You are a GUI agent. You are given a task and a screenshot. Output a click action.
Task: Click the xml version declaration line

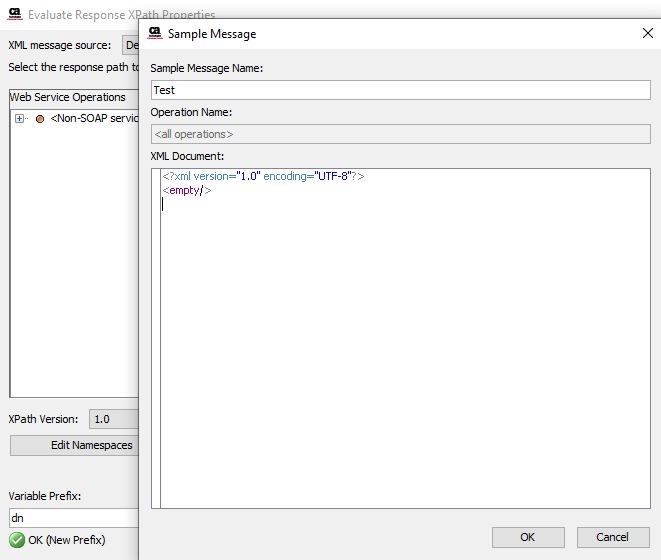pyautogui.click(x=263, y=176)
